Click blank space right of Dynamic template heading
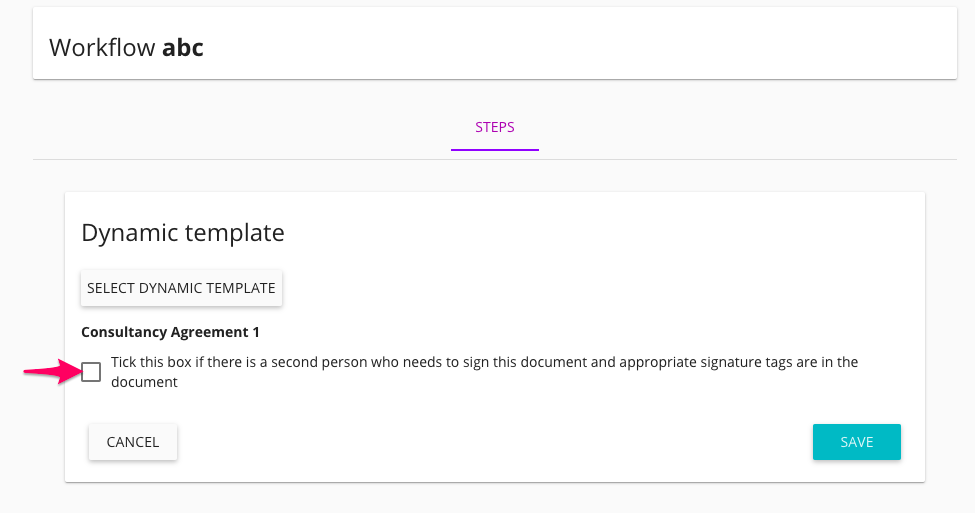Viewport: 975px width, 513px height. (x=600, y=233)
